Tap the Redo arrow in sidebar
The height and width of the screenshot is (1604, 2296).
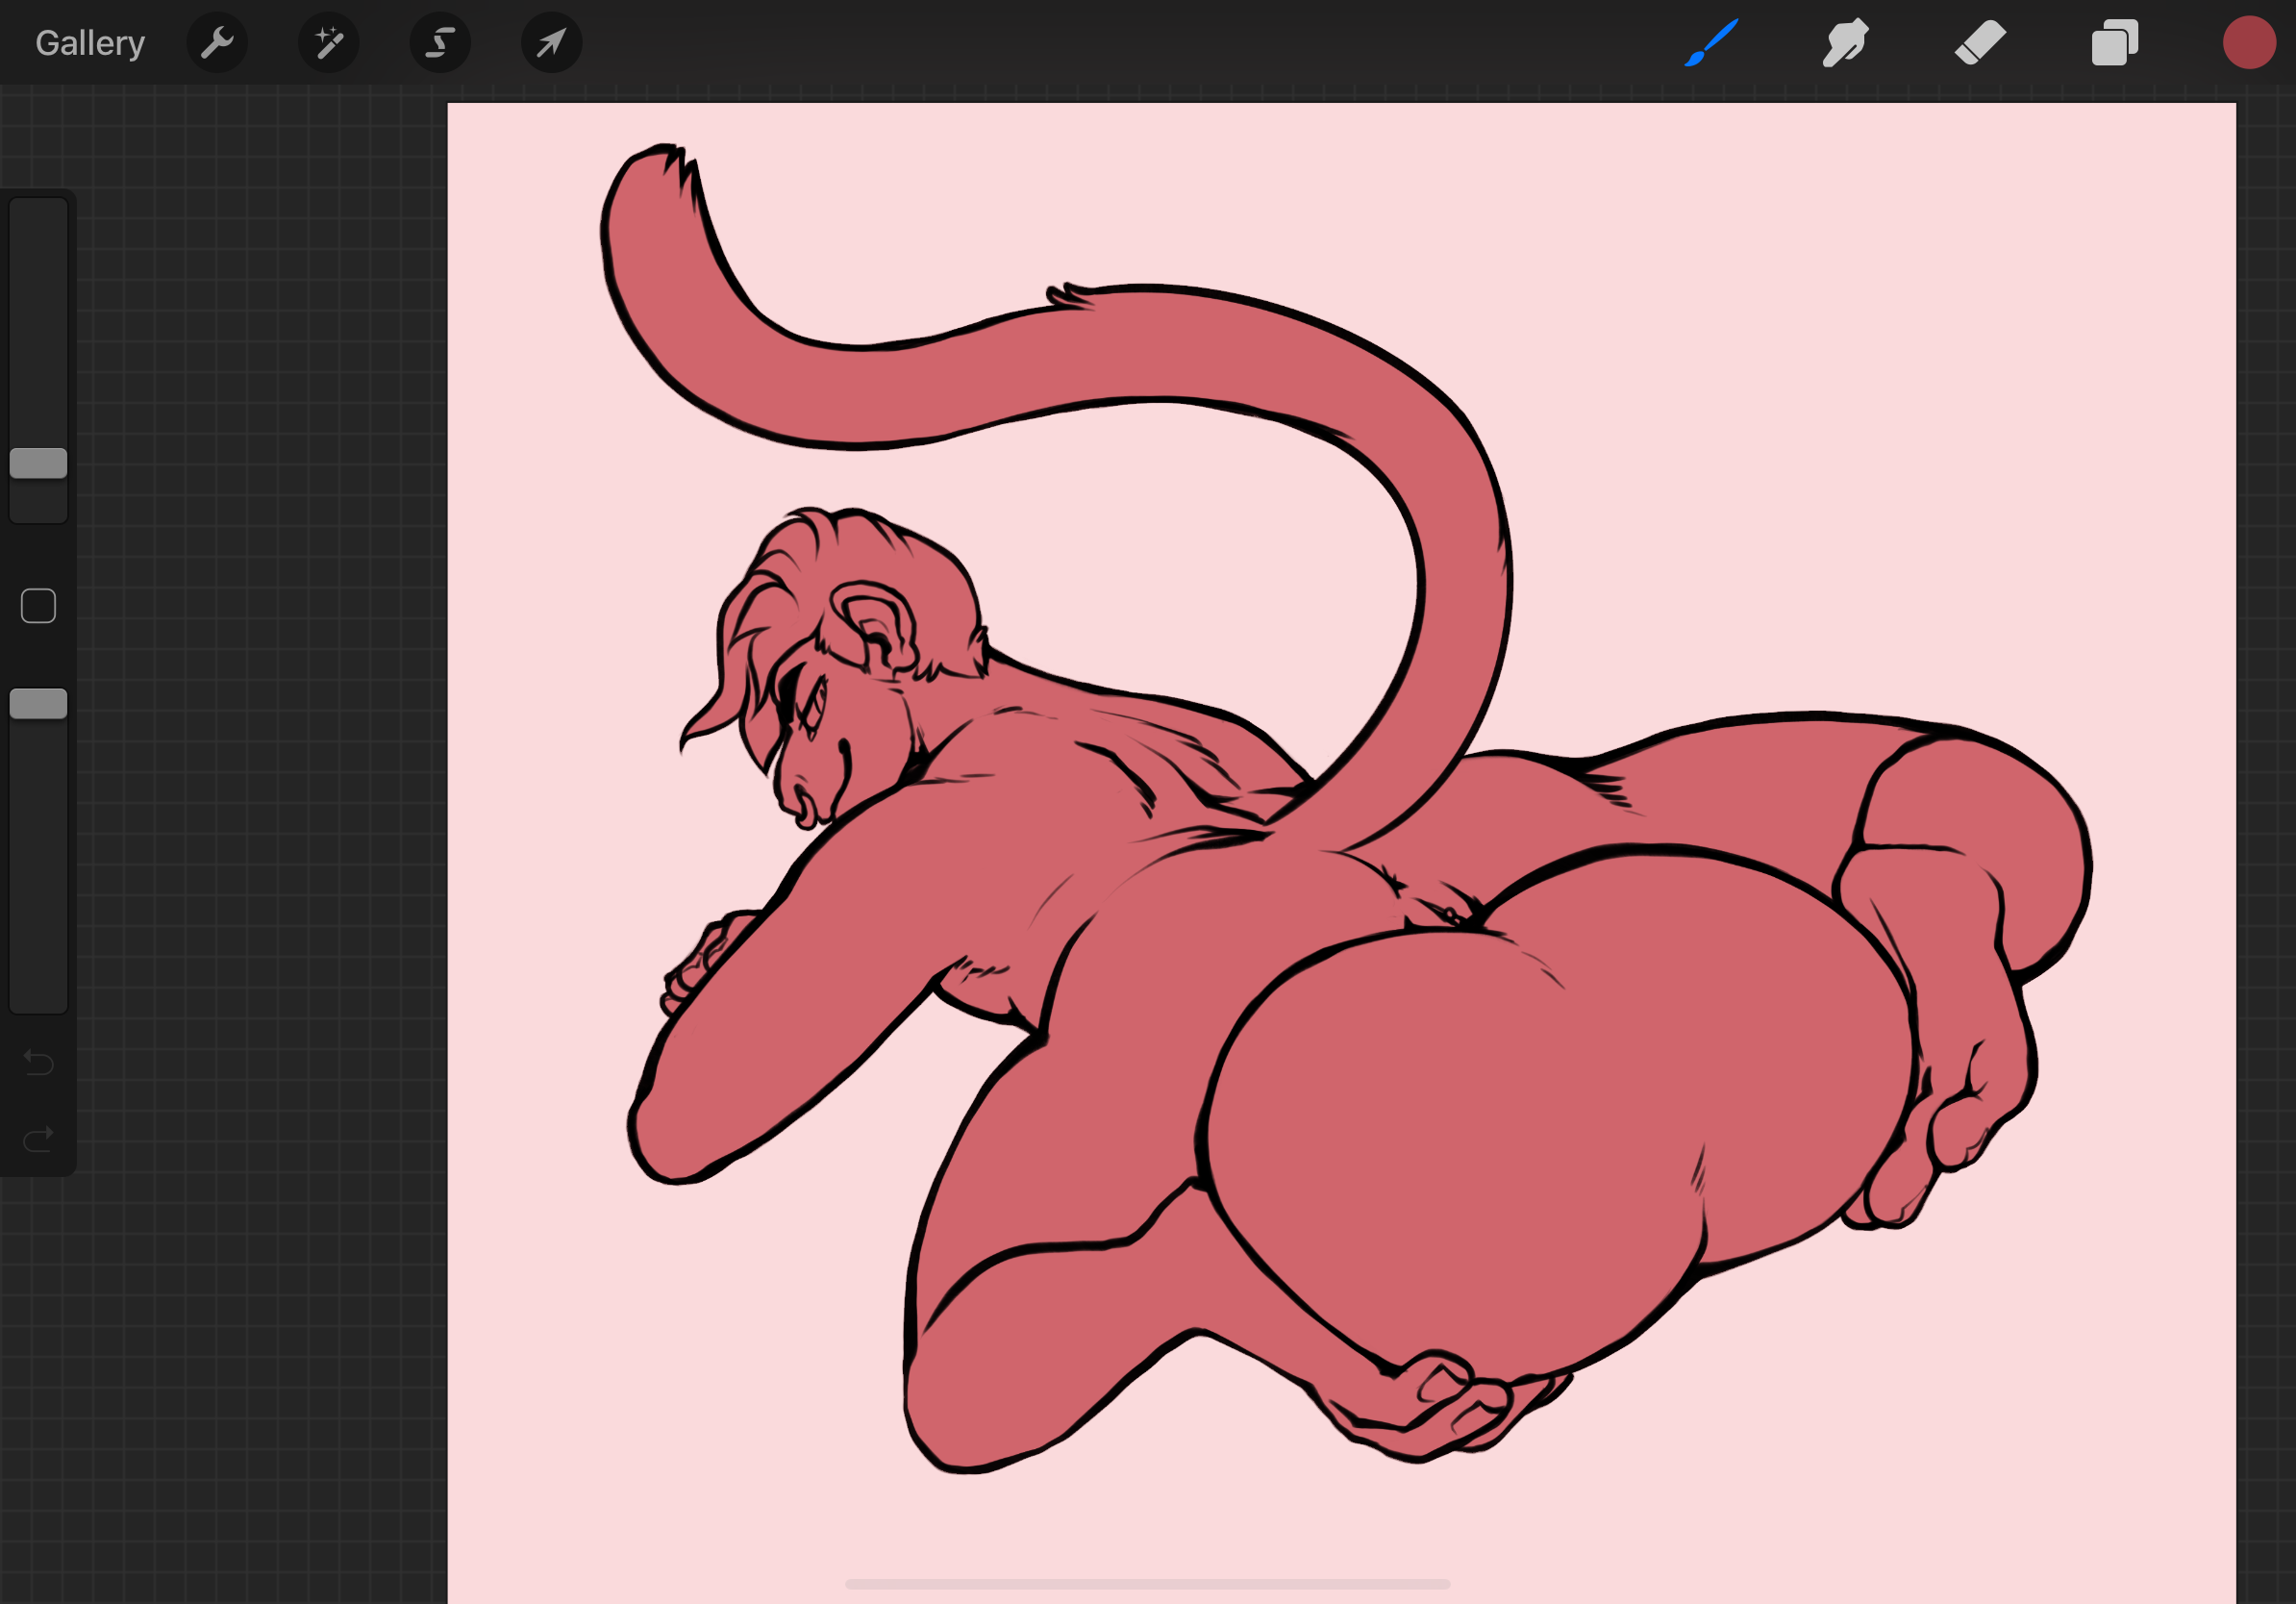click(39, 1139)
